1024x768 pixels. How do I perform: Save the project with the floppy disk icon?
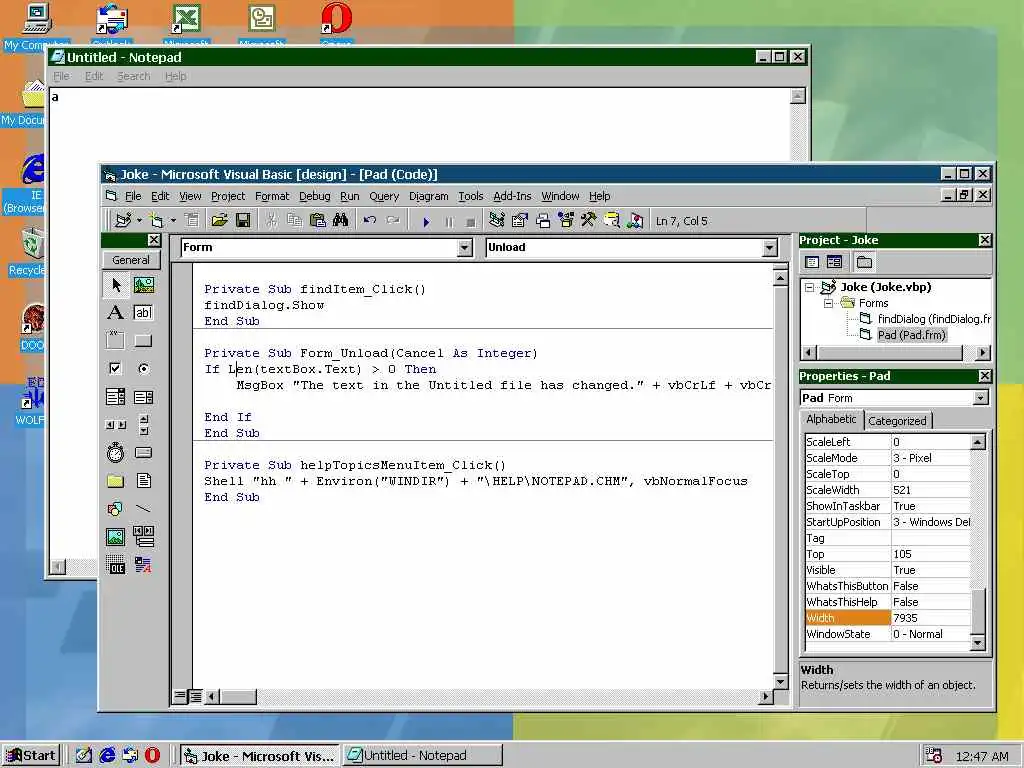pos(243,221)
